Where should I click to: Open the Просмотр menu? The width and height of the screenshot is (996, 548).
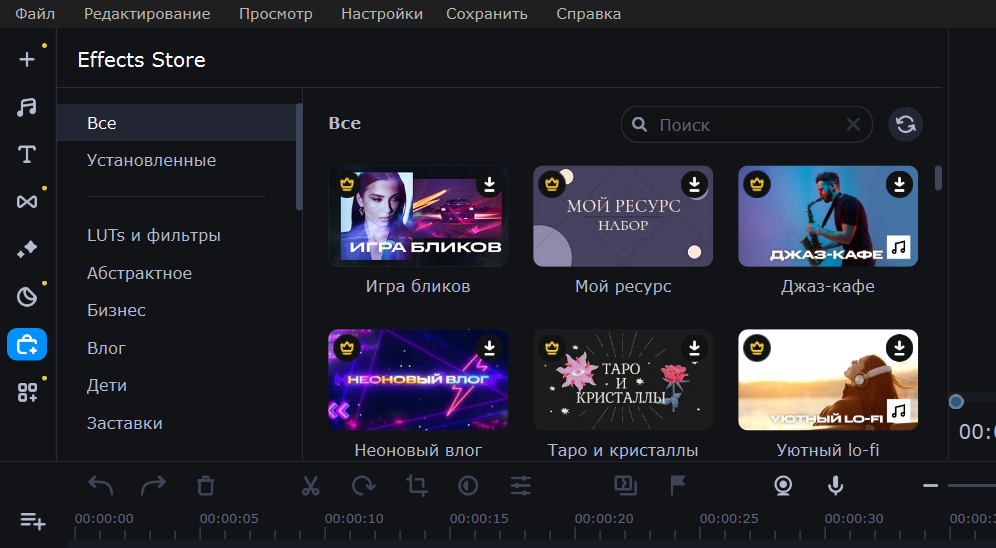[276, 14]
